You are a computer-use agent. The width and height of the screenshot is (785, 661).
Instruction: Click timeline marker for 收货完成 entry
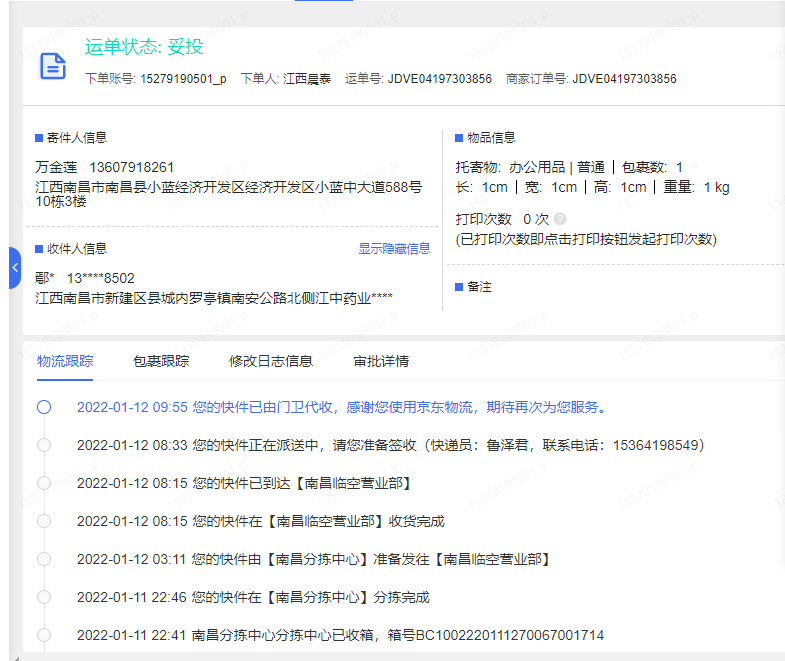pos(44,521)
